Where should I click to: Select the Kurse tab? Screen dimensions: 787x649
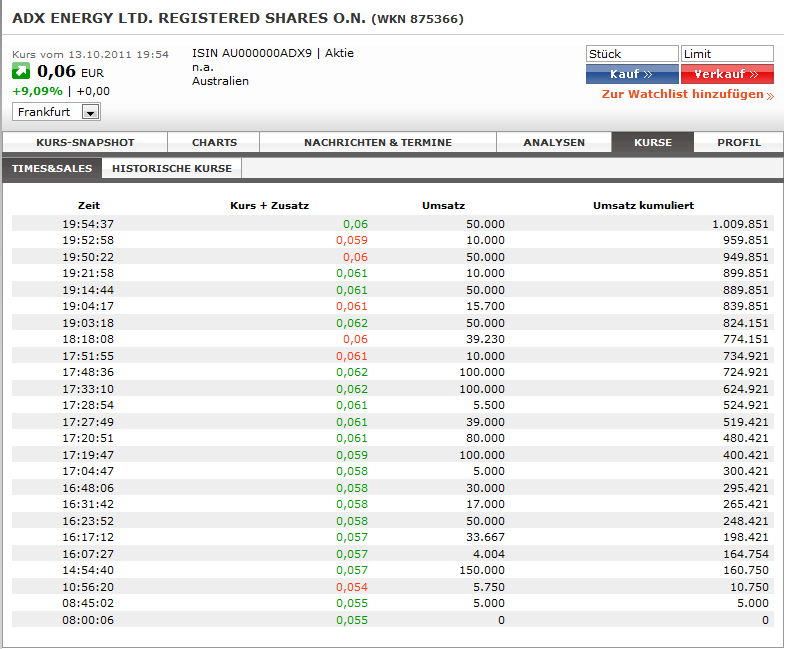[652, 143]
